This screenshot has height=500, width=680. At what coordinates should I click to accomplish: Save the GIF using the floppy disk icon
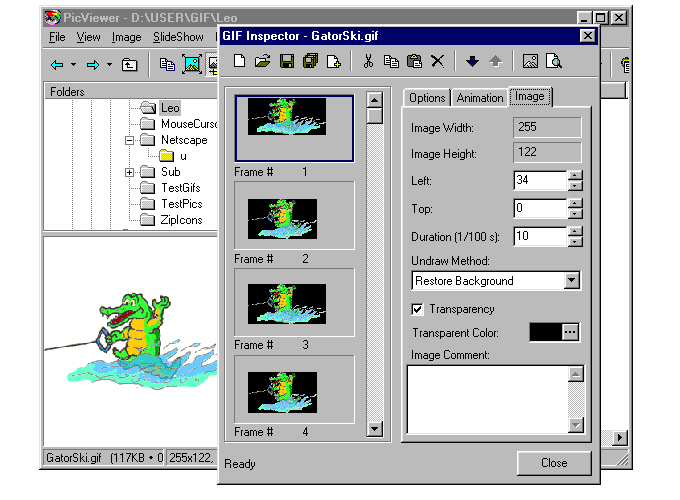tap(287, 61)
